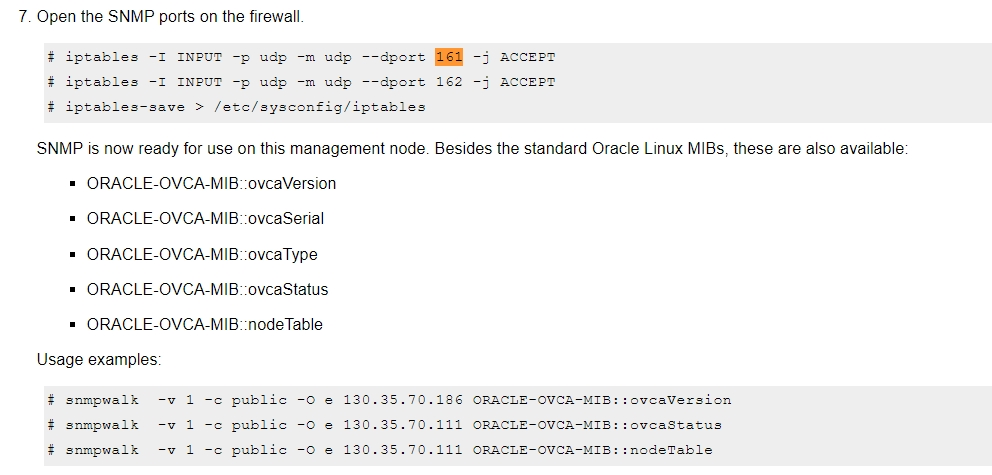Click the 'SNMP is now ready' paragraph
The image size is (992, 475).
[473, 149]
